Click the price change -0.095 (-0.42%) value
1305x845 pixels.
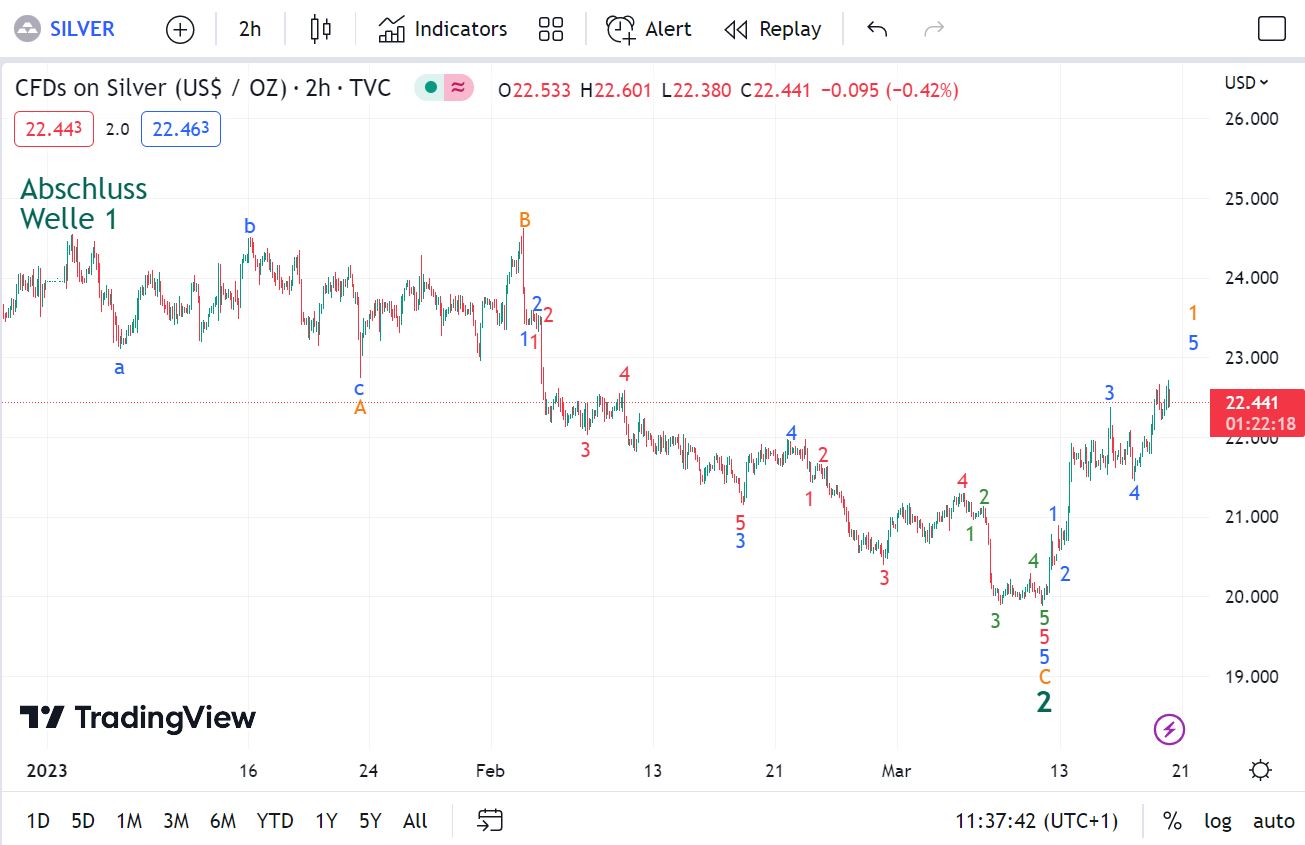pos(890,90)
